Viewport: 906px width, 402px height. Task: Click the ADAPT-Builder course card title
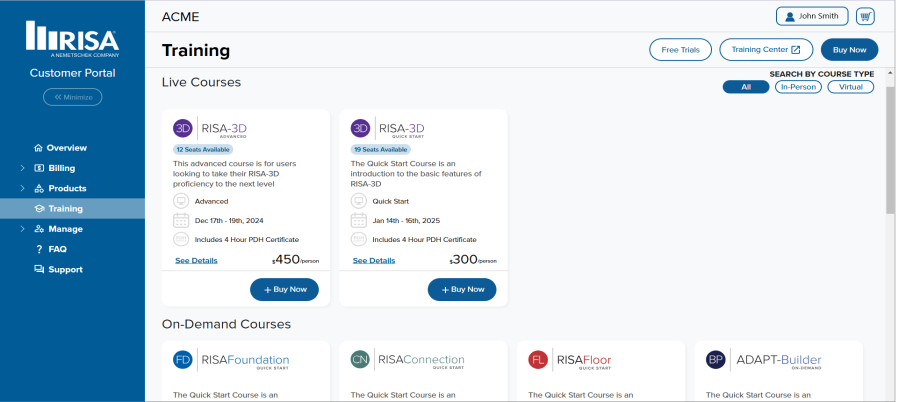pos(778,361)
